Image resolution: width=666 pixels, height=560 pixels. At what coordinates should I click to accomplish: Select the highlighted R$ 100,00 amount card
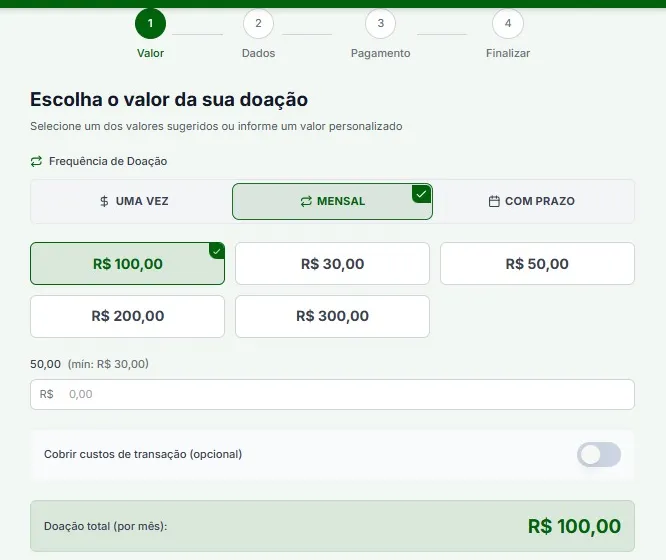point(127,263)
